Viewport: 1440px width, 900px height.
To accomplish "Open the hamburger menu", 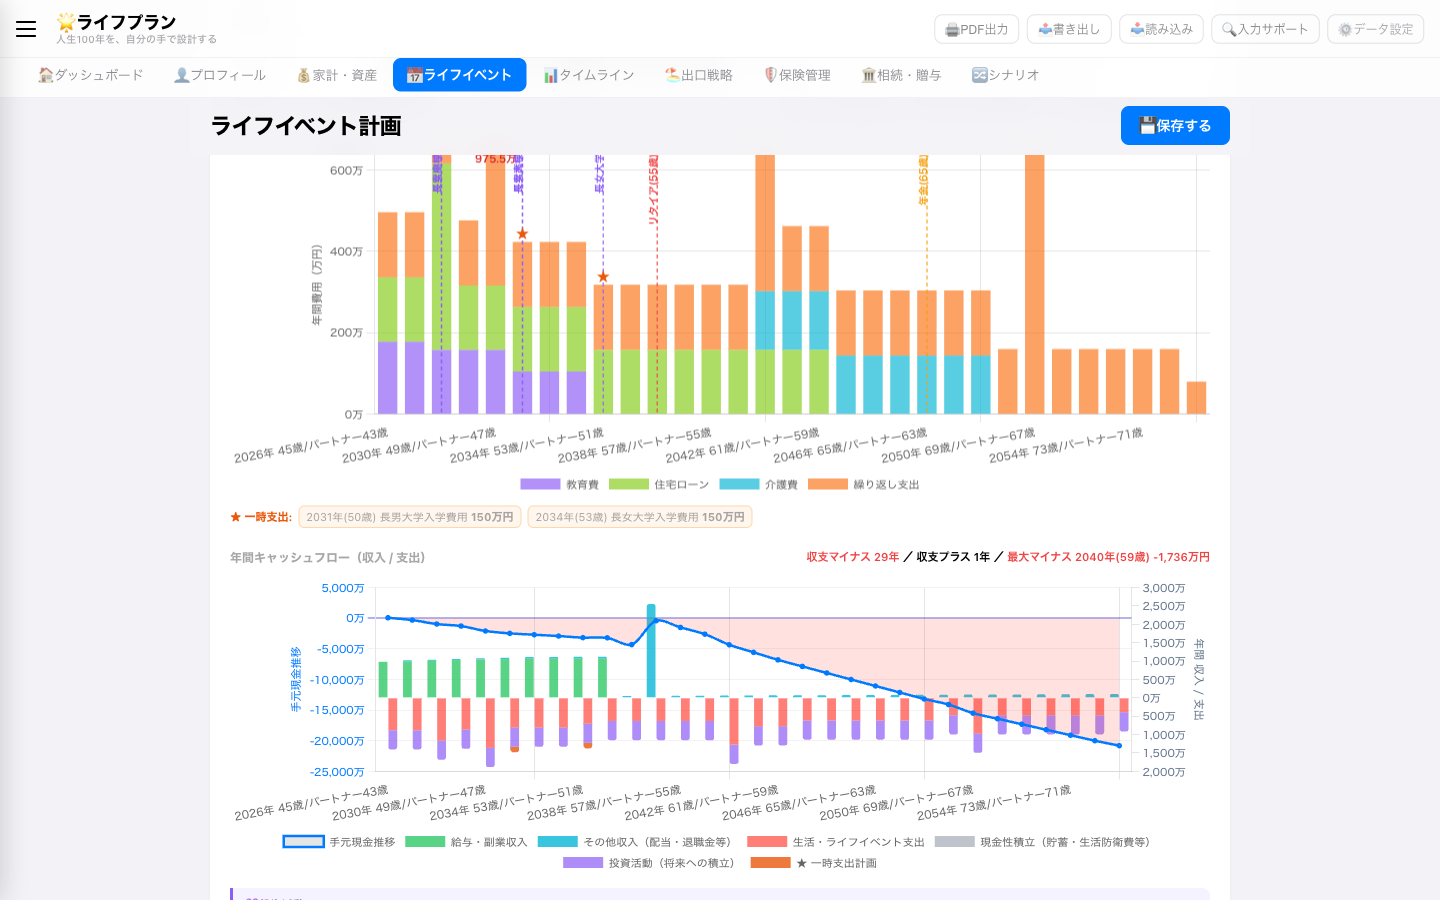I will (x=26, y=29).
